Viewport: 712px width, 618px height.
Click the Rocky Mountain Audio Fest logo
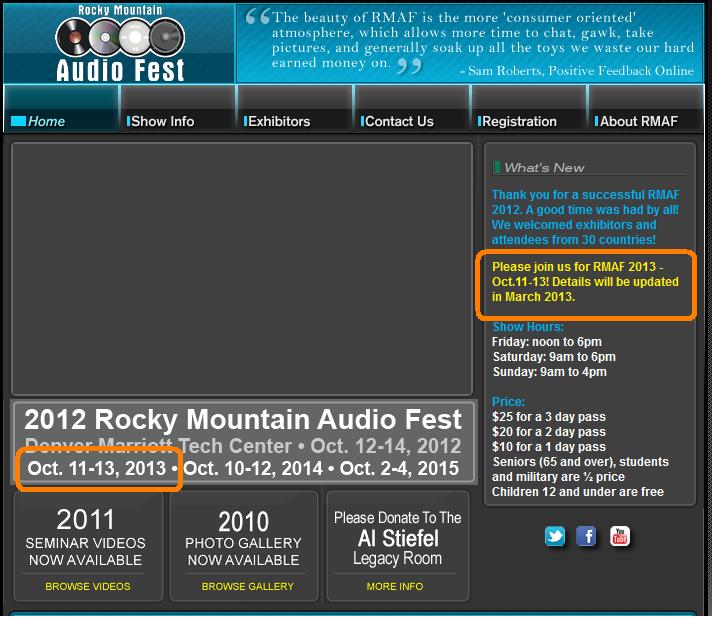point(120,44)
